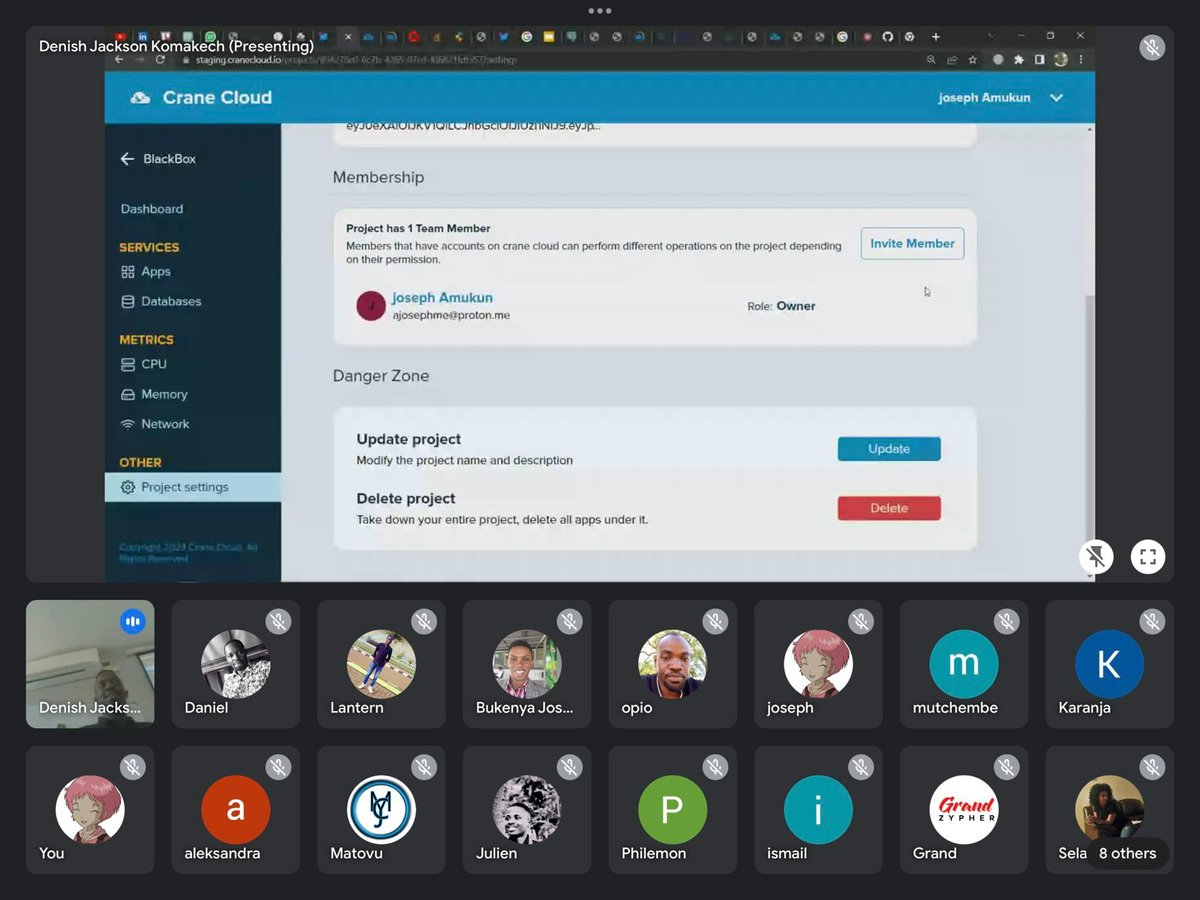
Task: Click the mute icon on opio's tile
Action: click(715, 622)
